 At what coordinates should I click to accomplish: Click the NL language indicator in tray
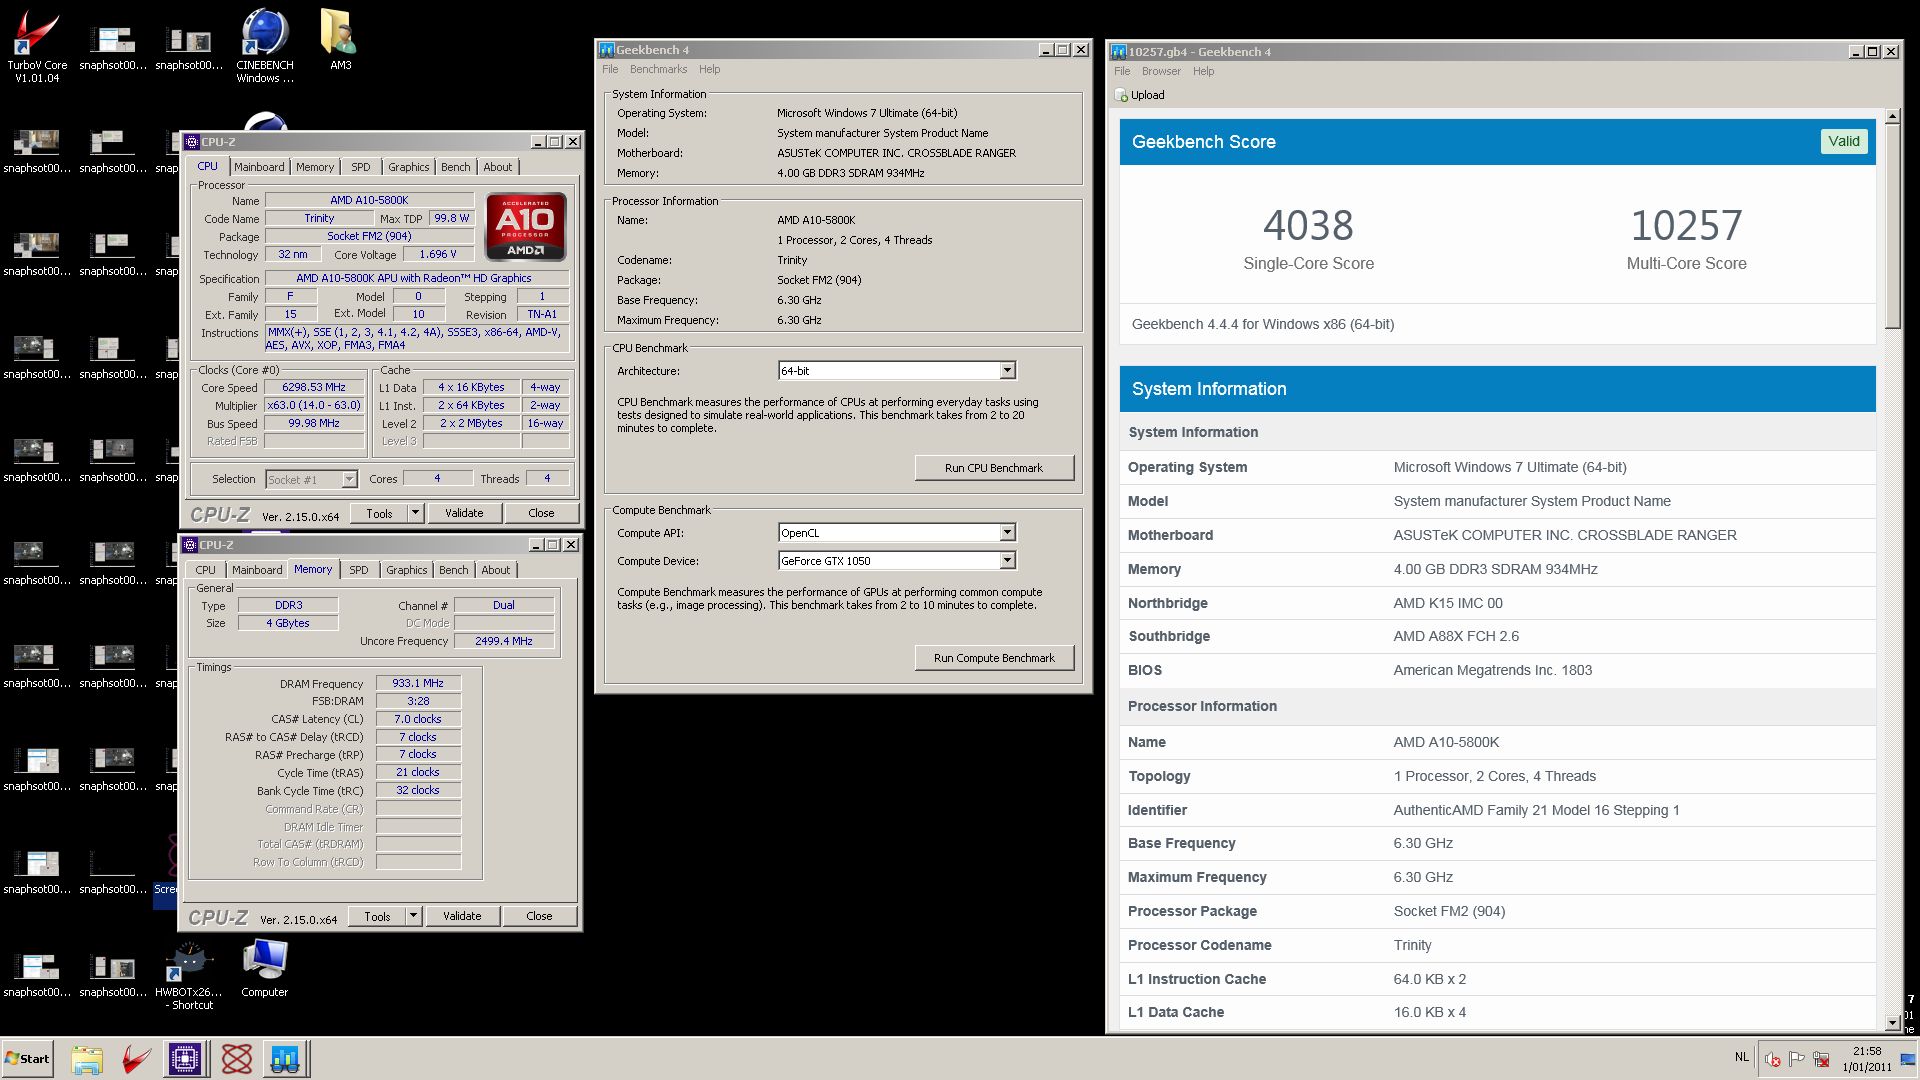pos(1742,1057)
